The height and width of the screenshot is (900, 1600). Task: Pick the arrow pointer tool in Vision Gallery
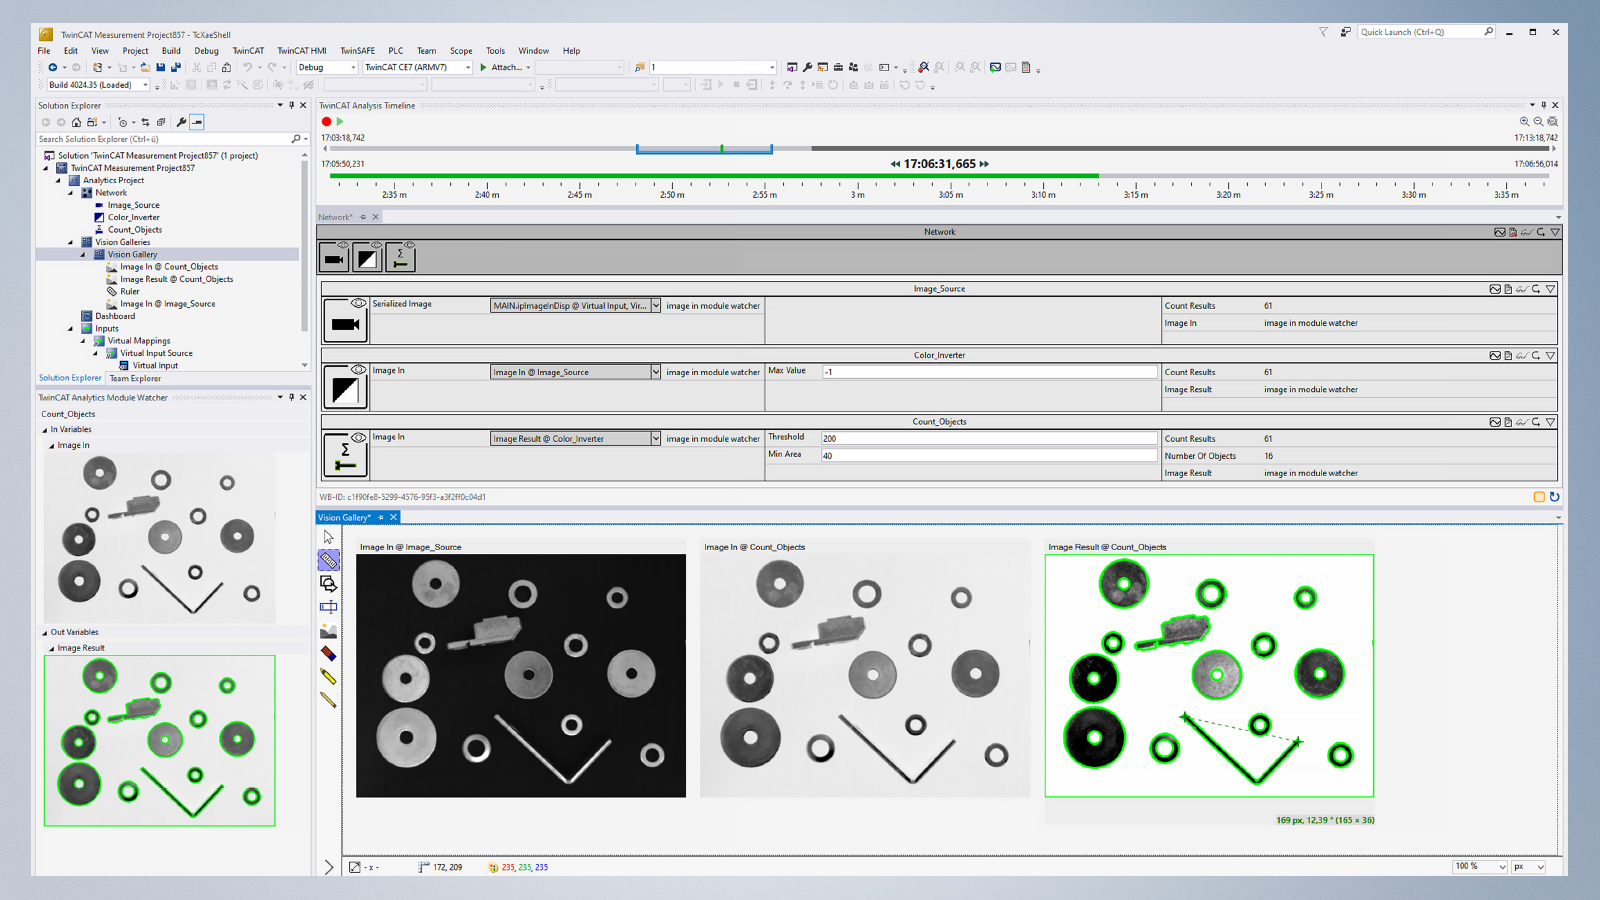(328, 538)
